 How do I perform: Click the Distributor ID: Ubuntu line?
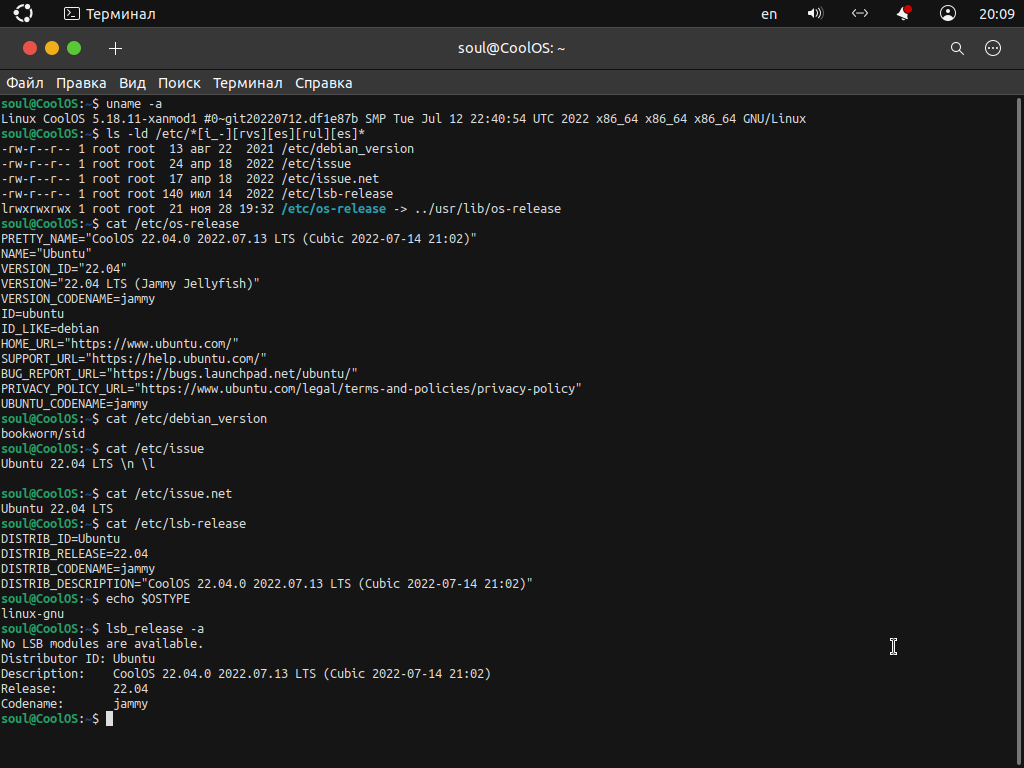(x=78, y=659)
